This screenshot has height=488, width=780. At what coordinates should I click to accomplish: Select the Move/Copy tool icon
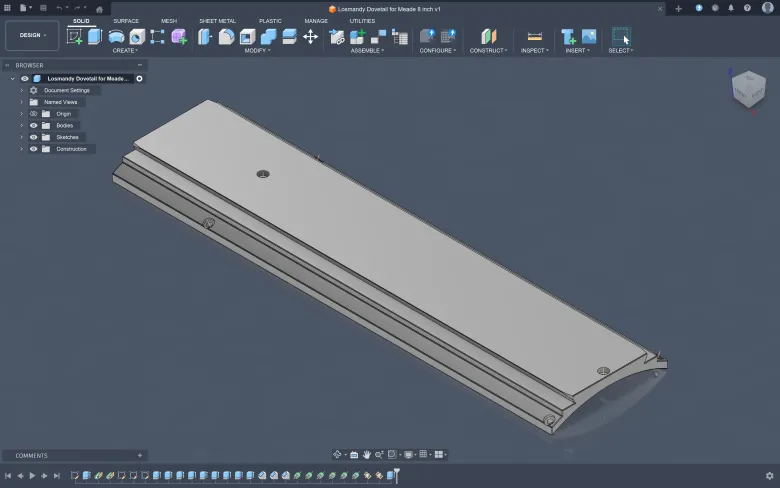pos(310,37)
